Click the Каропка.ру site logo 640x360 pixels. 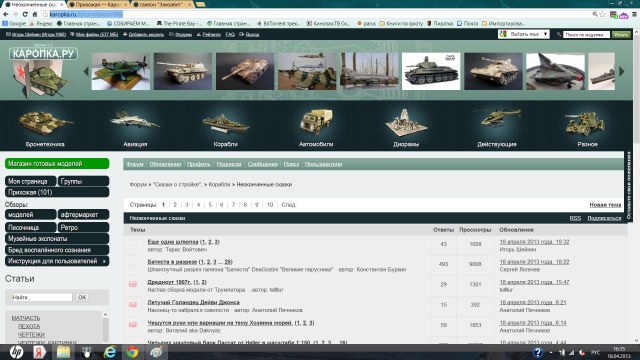pos(43,54)
